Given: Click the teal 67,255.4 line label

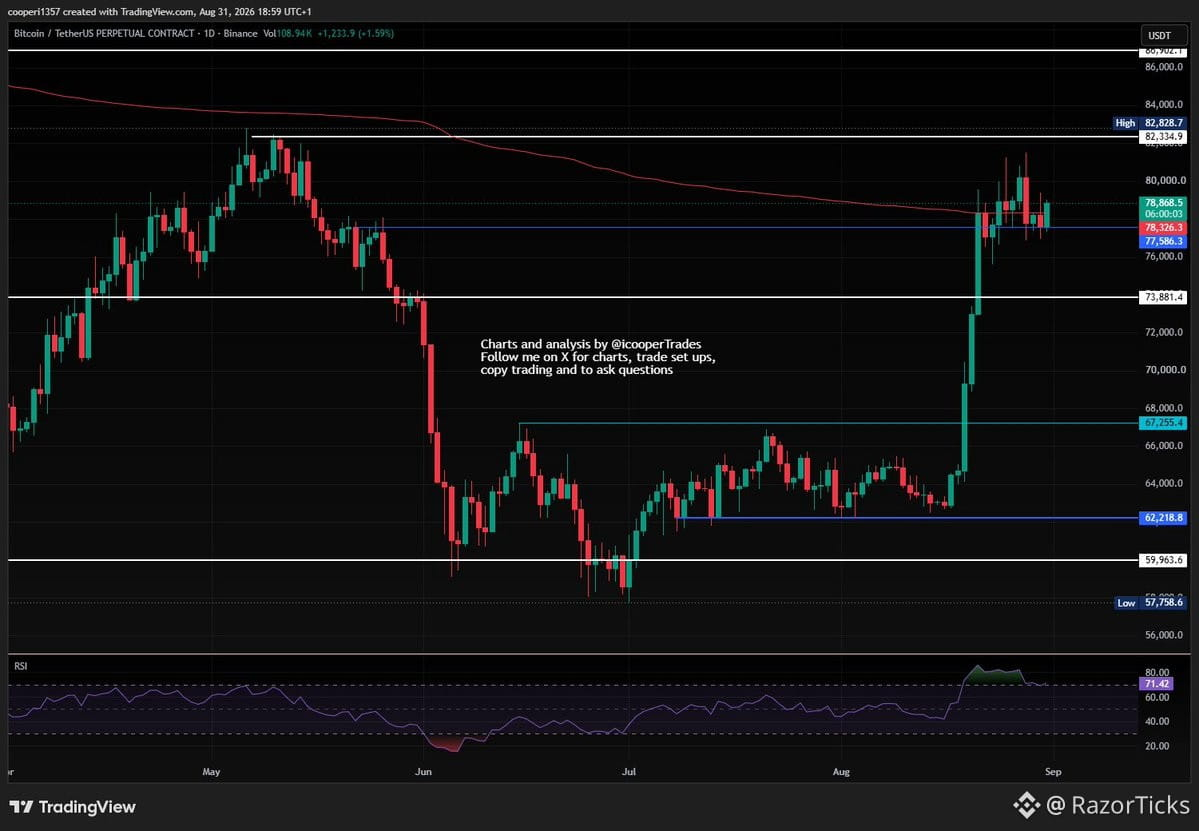Looking at the screenshot, I should tap(1163, 423).
